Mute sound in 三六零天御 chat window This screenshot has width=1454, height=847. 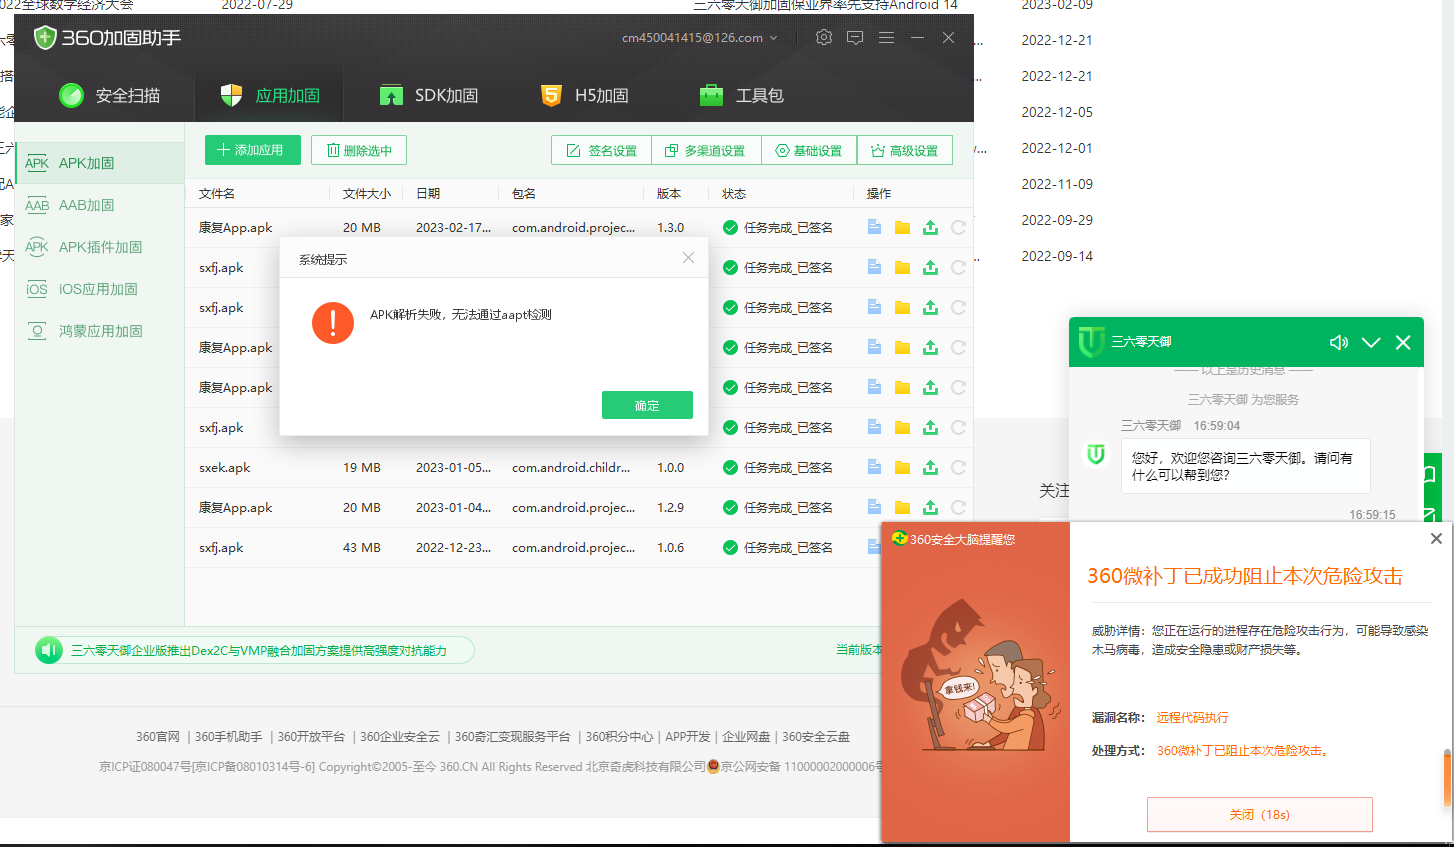[1339, 342]
